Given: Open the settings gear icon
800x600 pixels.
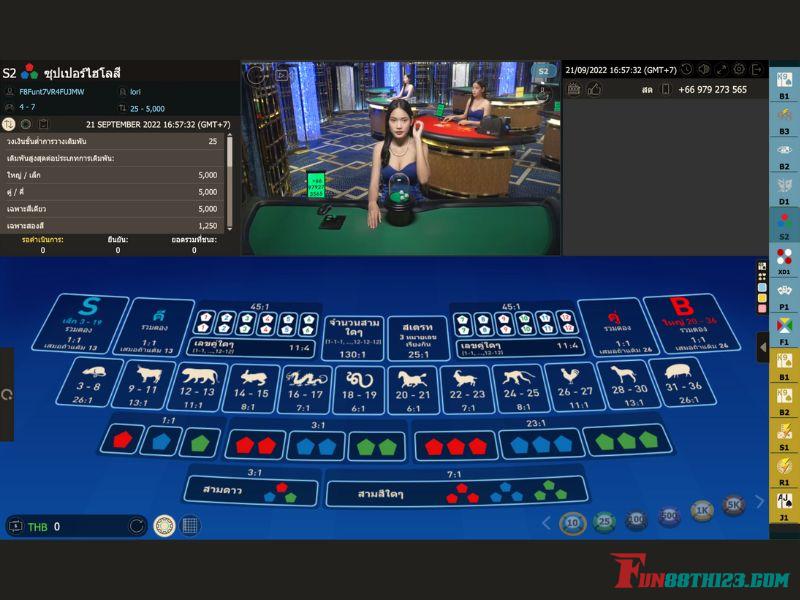Looking at the screenshot, I should tap(739, 69).
